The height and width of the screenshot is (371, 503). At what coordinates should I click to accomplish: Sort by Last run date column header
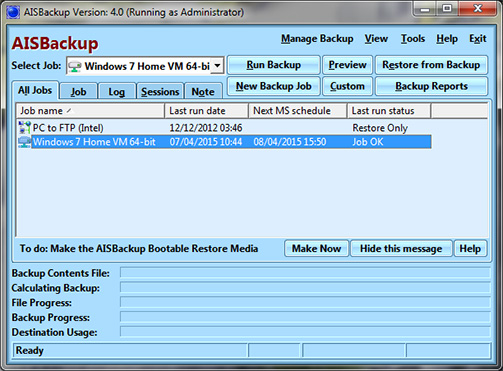click(x=207, y=111)
